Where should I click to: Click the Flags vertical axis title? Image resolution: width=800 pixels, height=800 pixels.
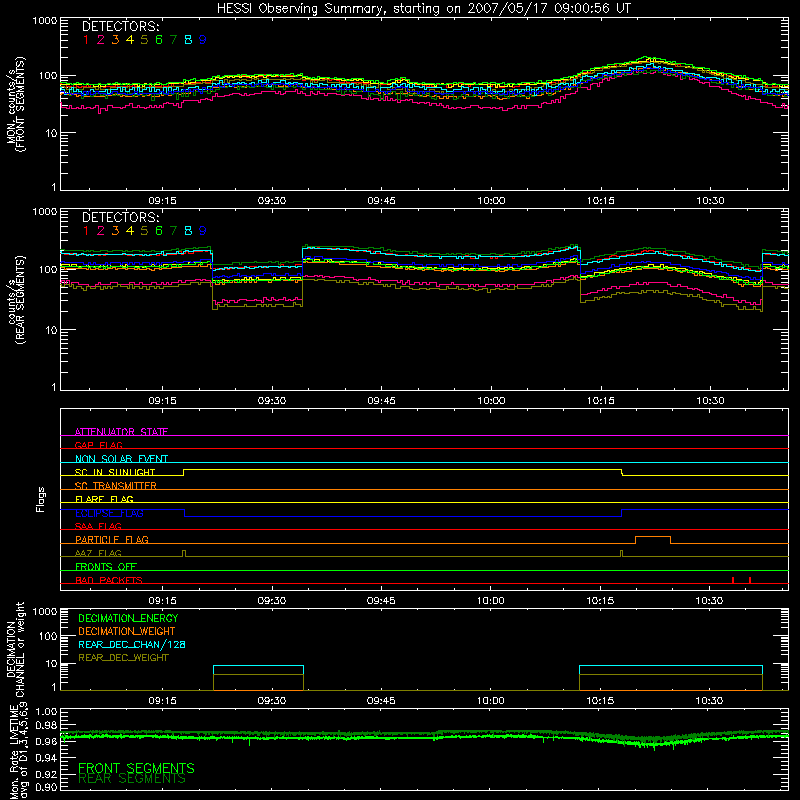[41, 499]
